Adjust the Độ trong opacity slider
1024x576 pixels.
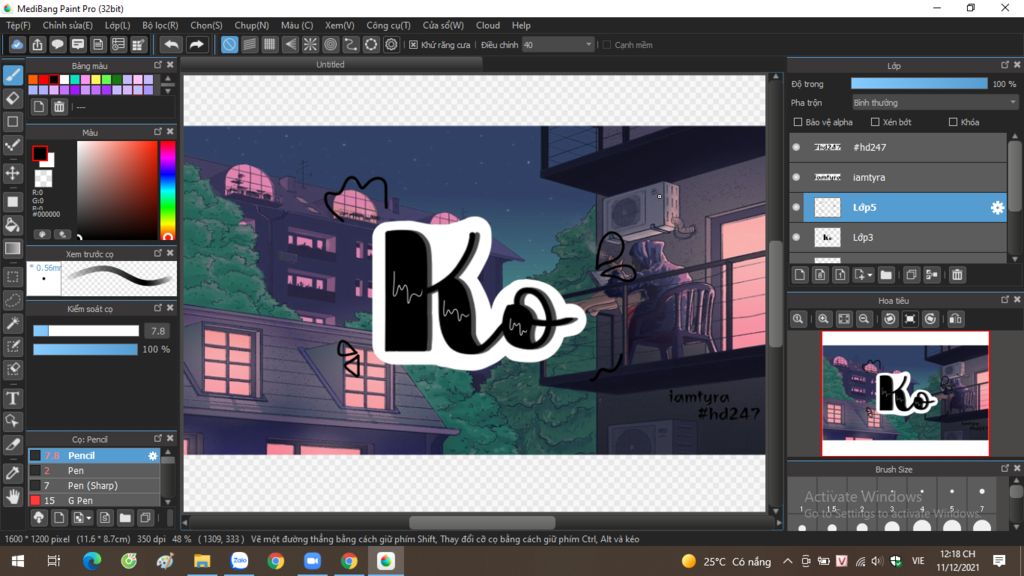919,84
